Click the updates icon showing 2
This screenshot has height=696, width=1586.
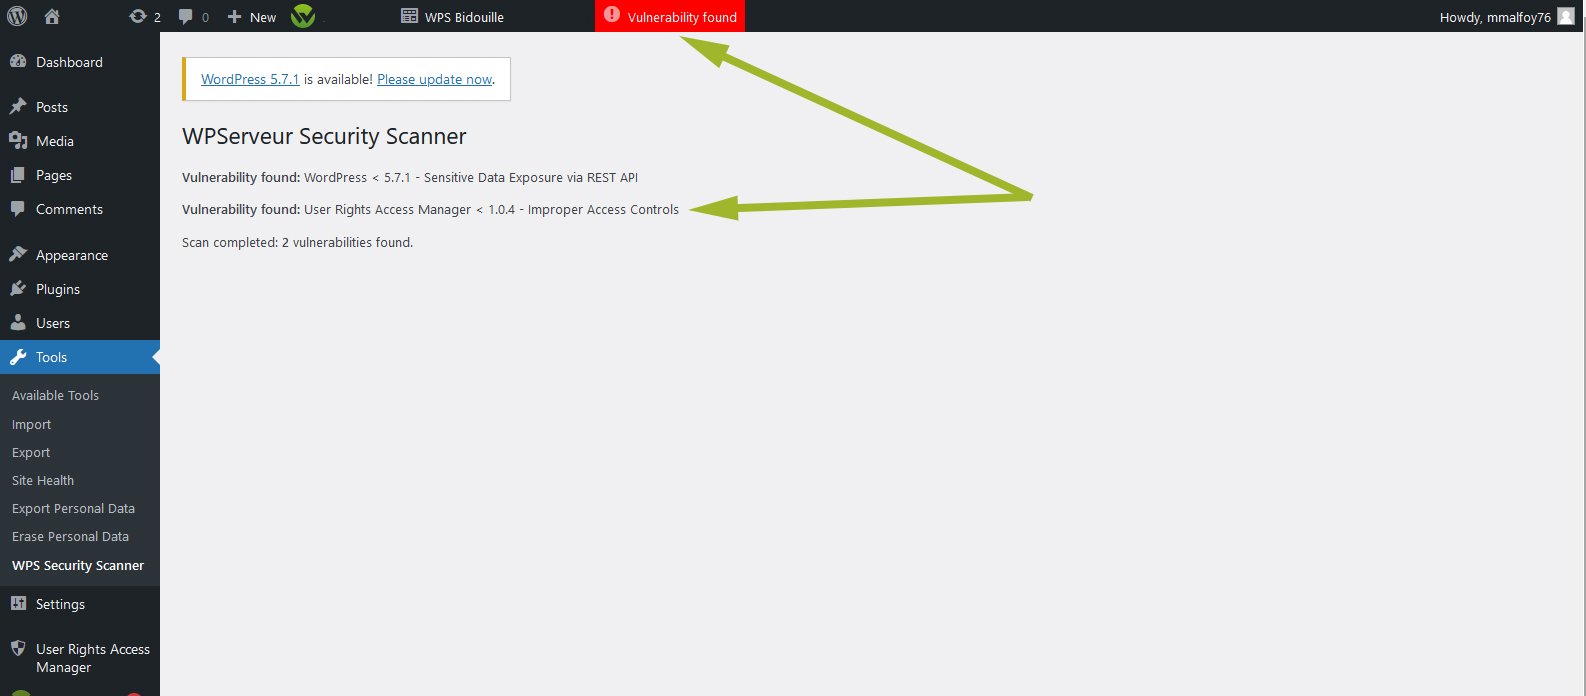(x=145, y=17)
